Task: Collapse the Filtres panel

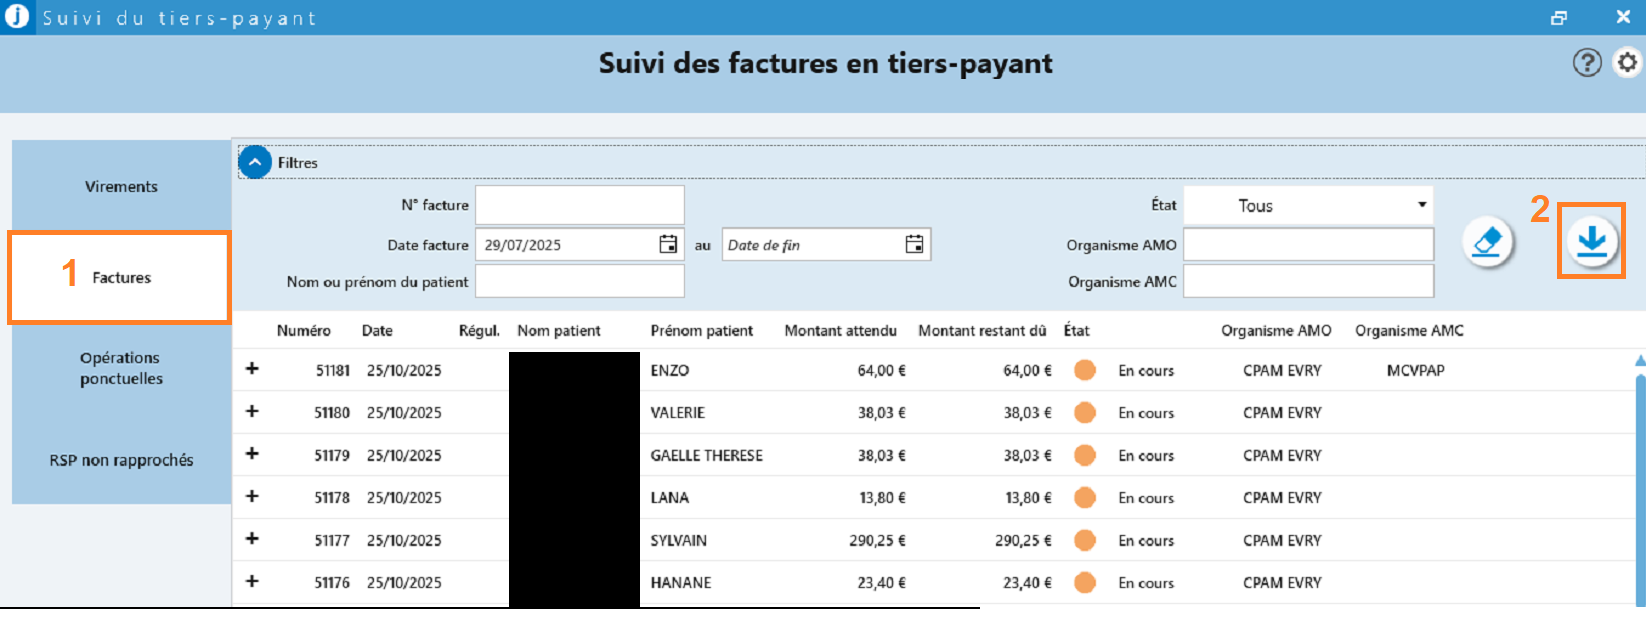Action: 255,162
